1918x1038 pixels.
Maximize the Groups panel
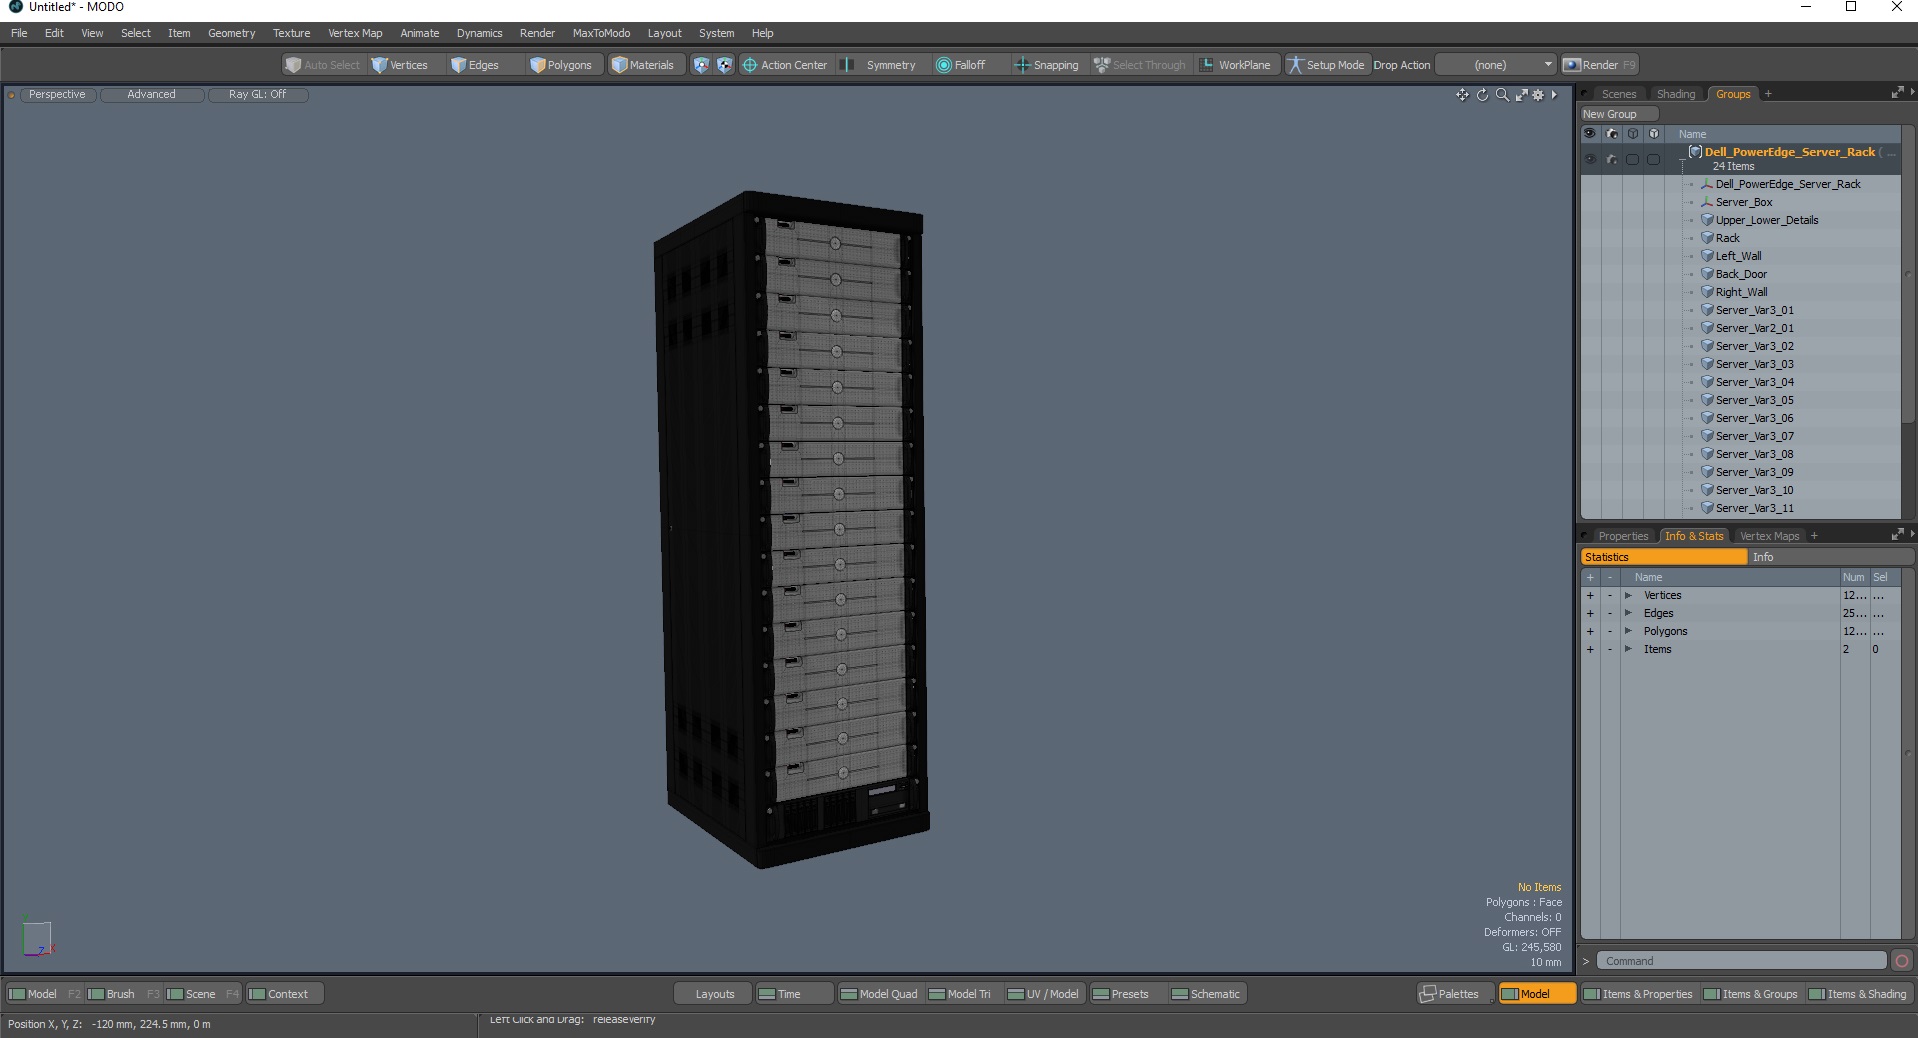coord(1897,93)
